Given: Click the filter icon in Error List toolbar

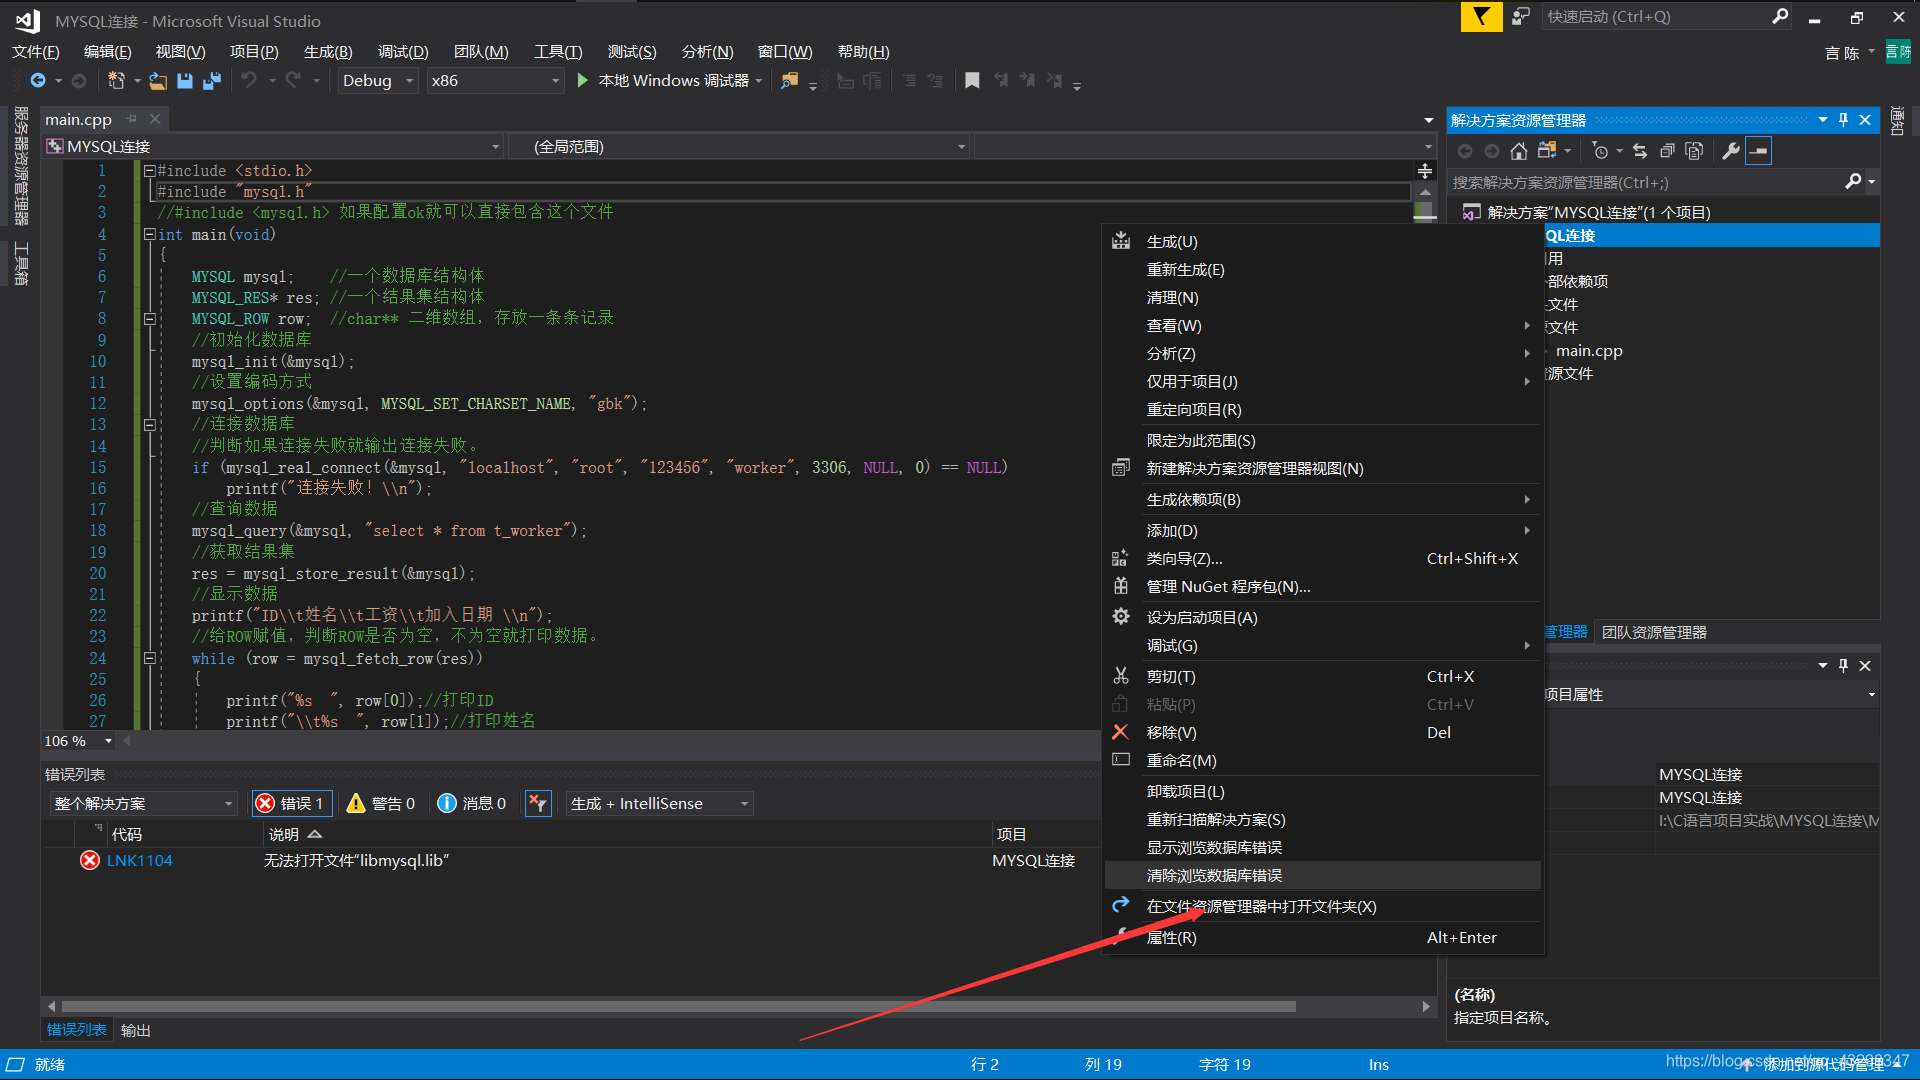Looking at the screenshot, I should click(538, 803).
